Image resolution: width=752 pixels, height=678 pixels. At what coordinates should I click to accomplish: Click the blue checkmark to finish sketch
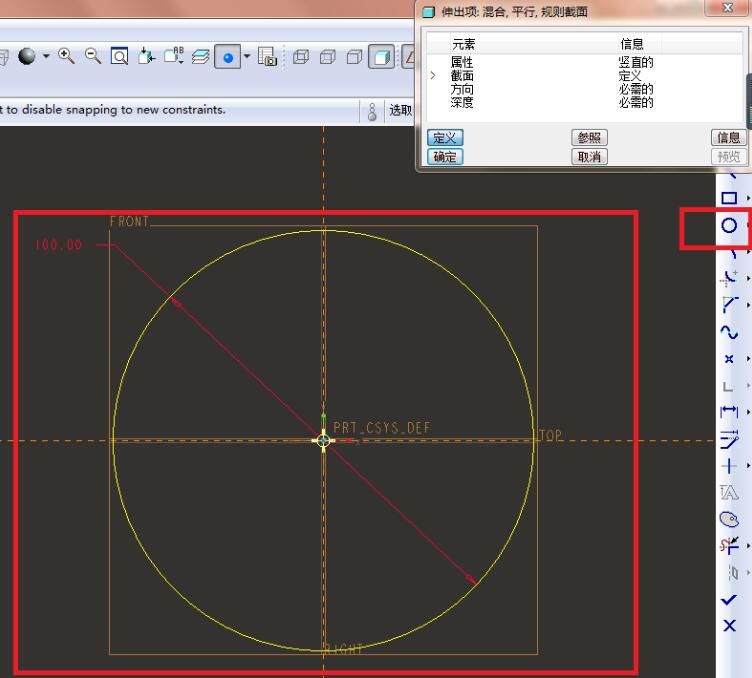729,599
